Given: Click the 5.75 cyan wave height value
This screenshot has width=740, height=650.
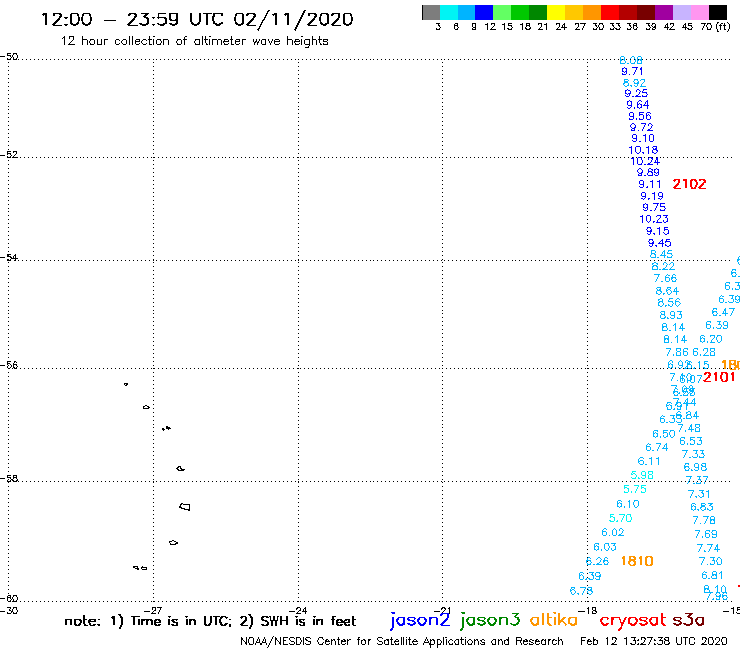Looking at the screenshot, I should 635,489.
